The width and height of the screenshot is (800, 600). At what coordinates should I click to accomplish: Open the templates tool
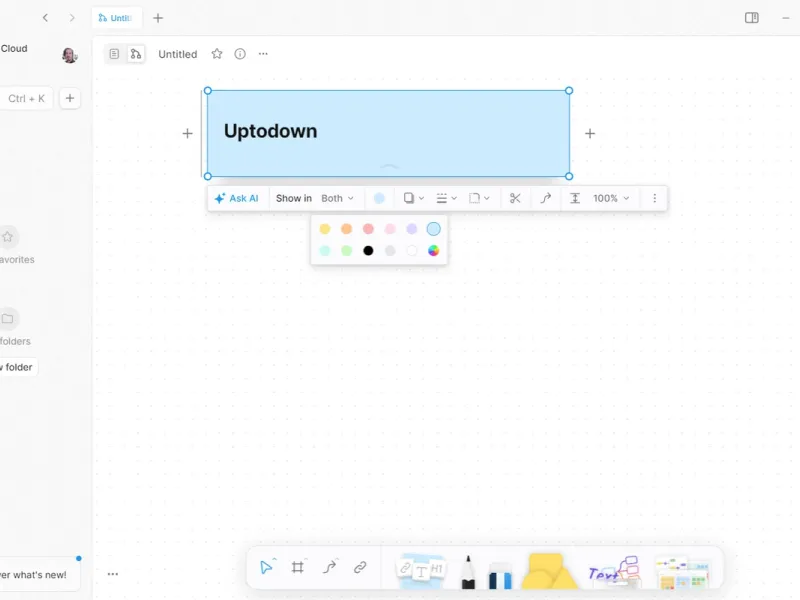pyautogui.click(x=683, y=572)
